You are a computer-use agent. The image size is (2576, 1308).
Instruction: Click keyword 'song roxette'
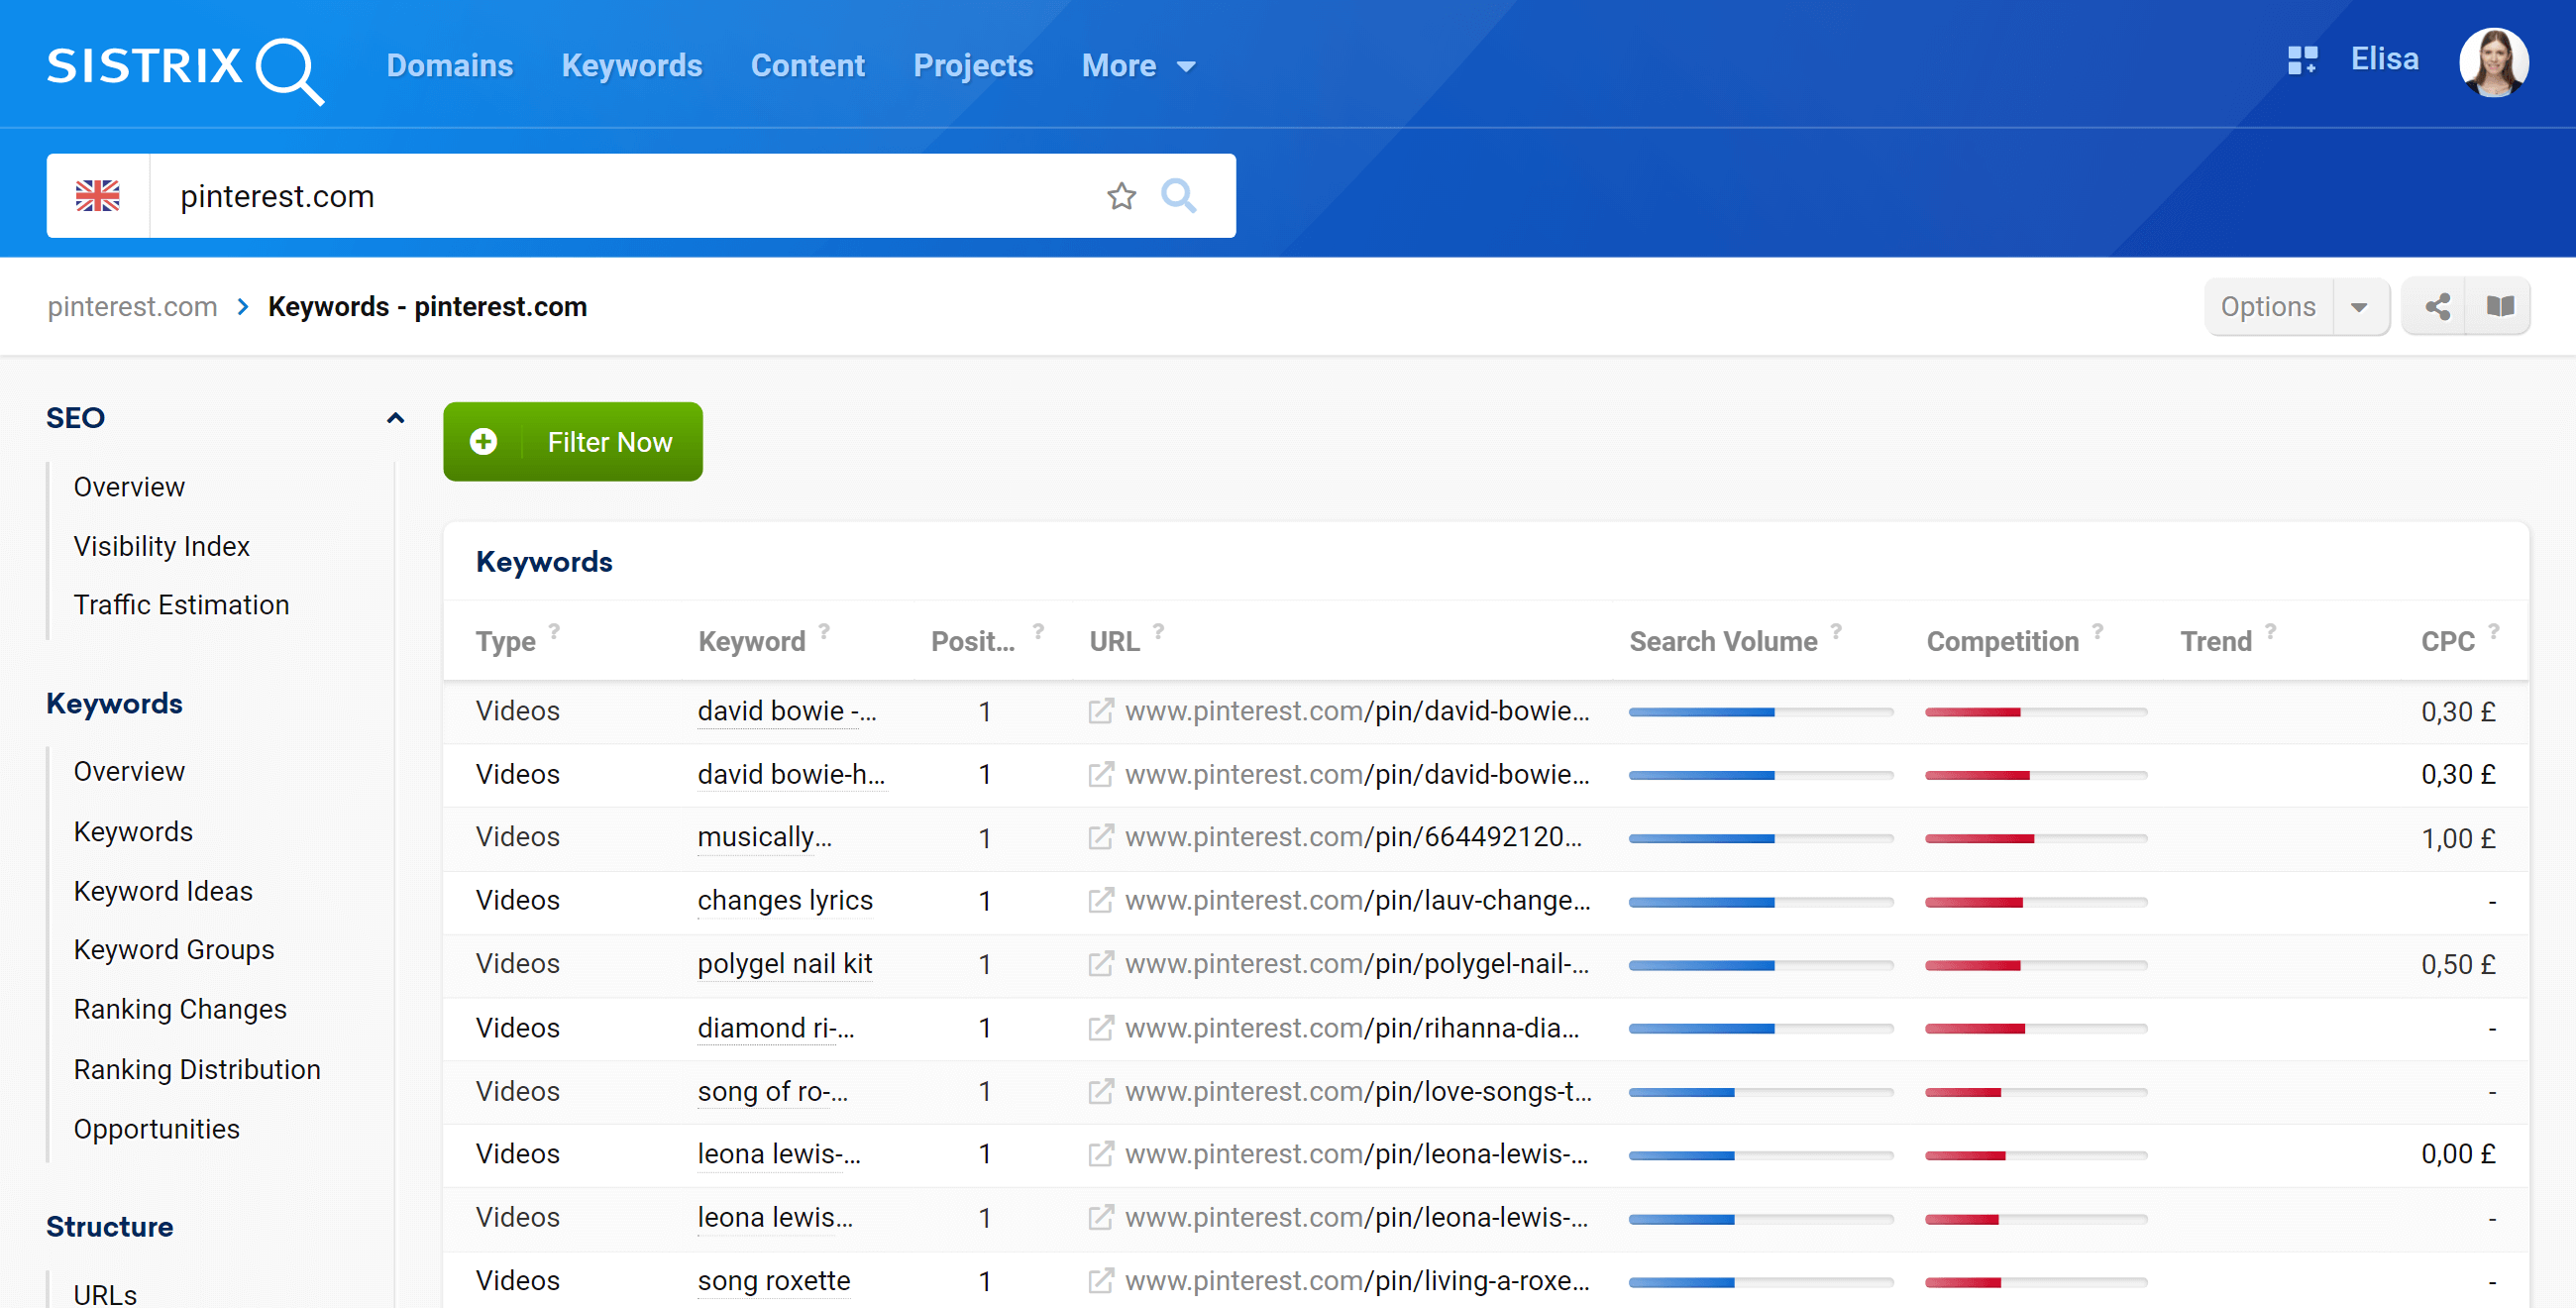click(x=773, y=1280)
